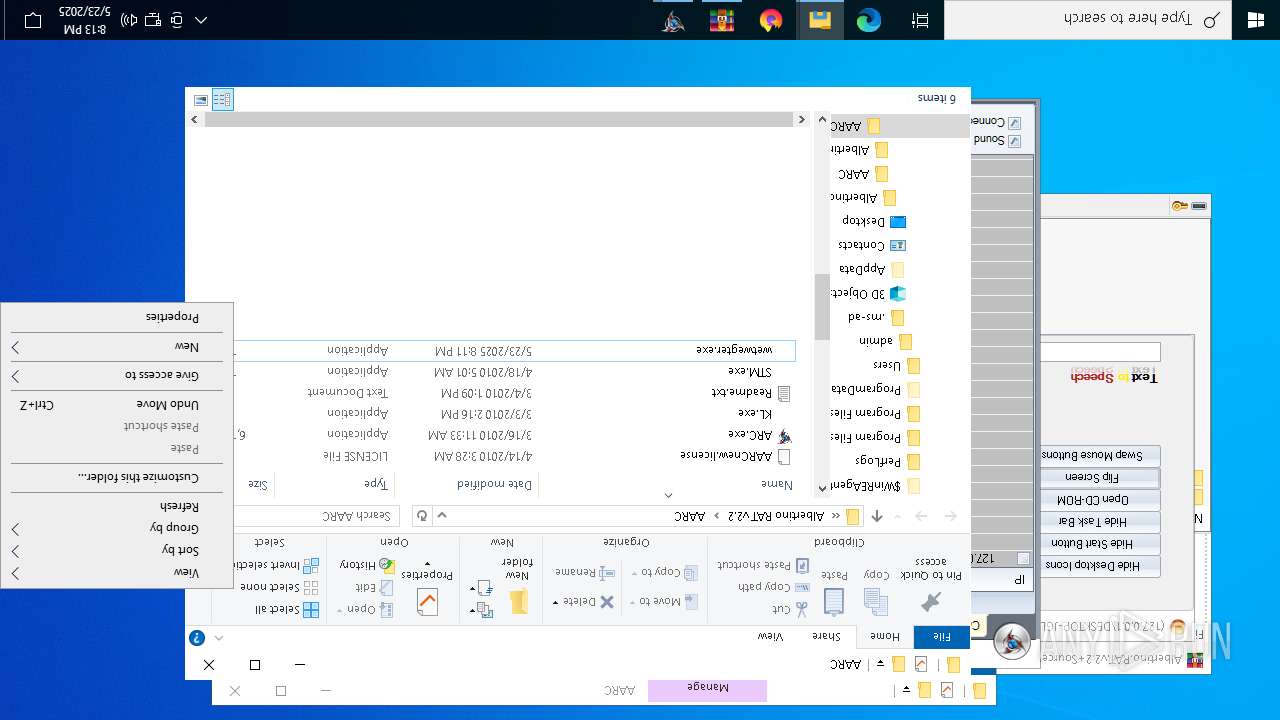Screen dimensions: 1280x720
Task: Click the History icon in the ribbon
Action: pyautogui.click(x=386, y=566)
